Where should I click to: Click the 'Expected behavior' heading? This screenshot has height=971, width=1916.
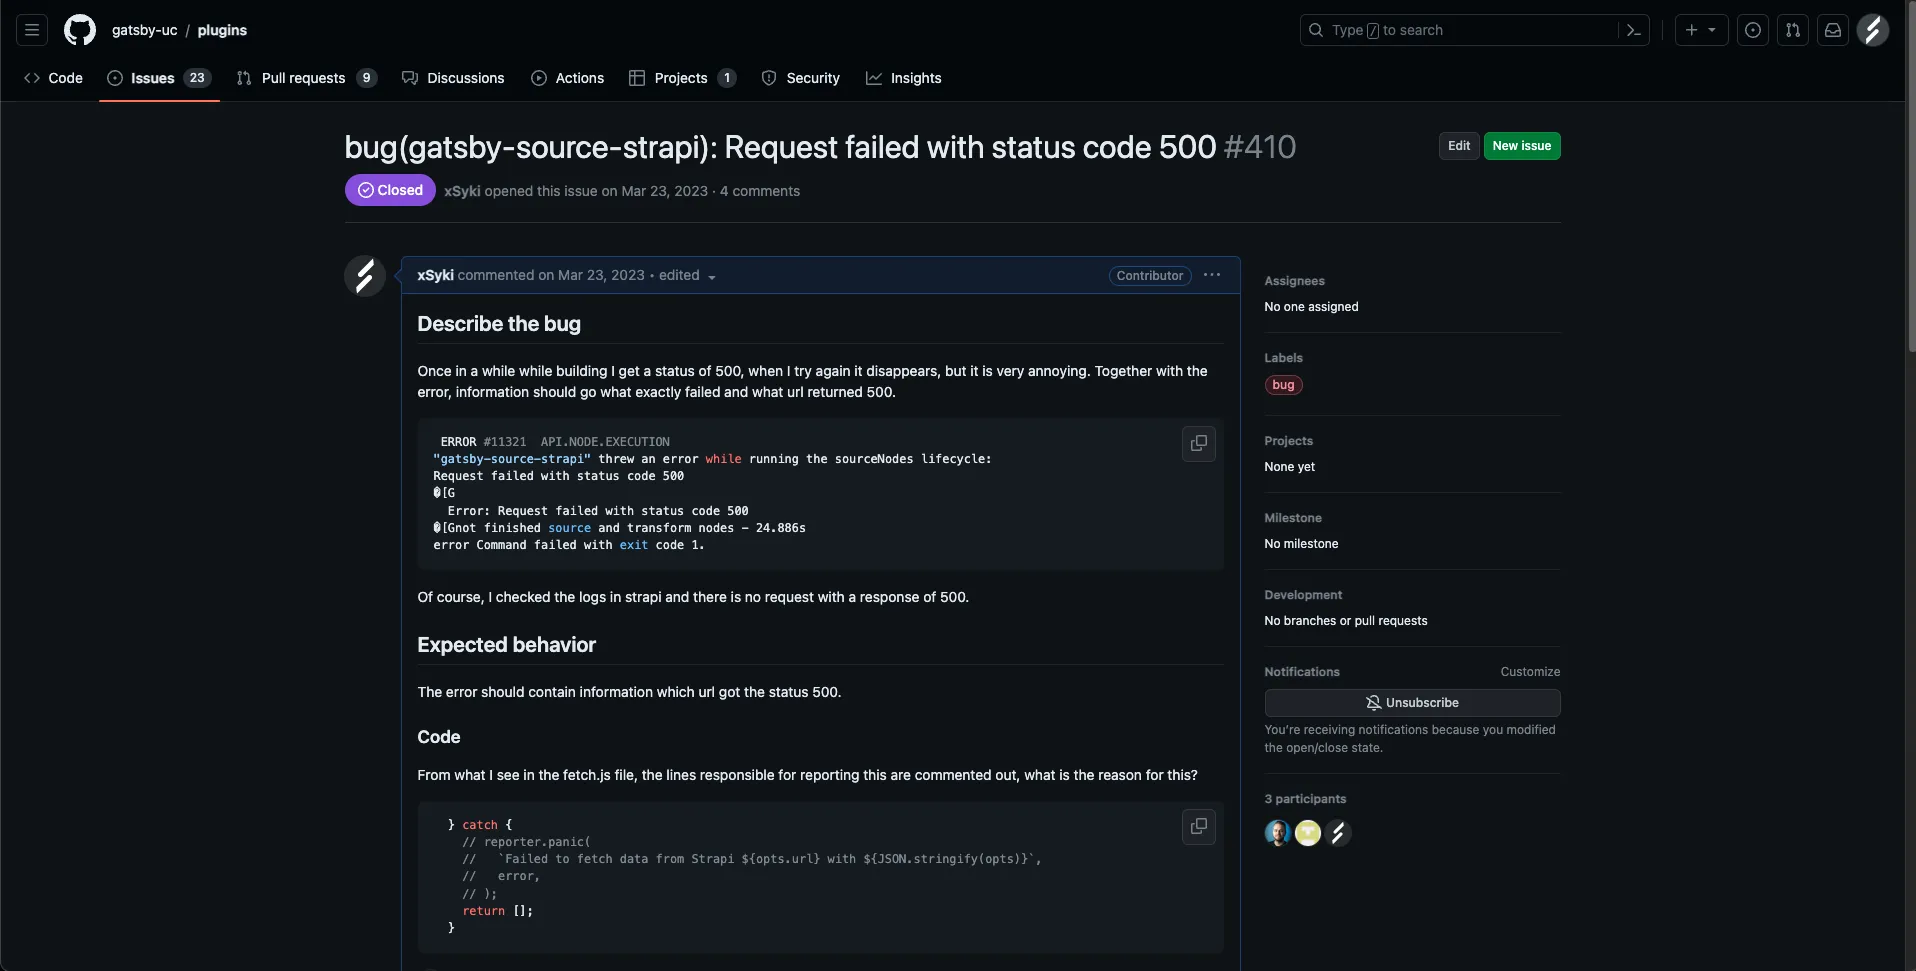pyautogui.click(x=506, y=645)
